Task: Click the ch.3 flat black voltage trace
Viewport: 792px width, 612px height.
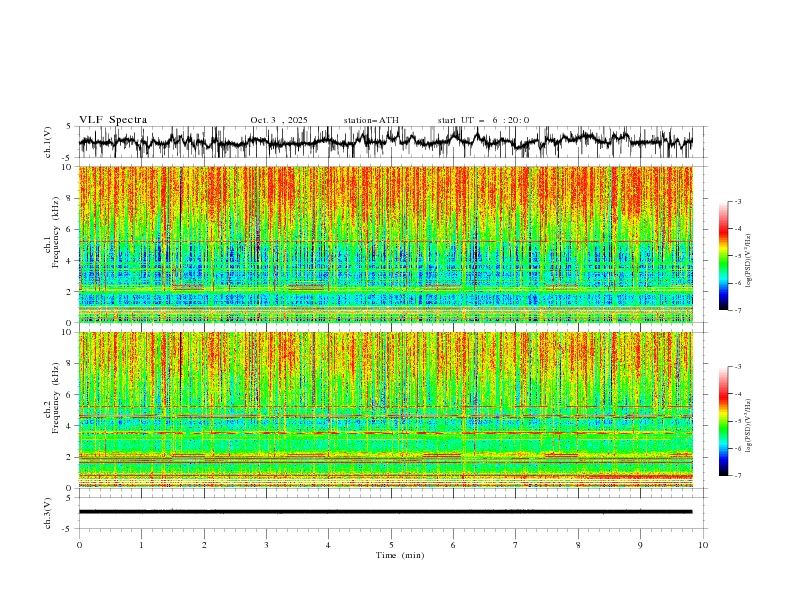Action: click(385, 512)
